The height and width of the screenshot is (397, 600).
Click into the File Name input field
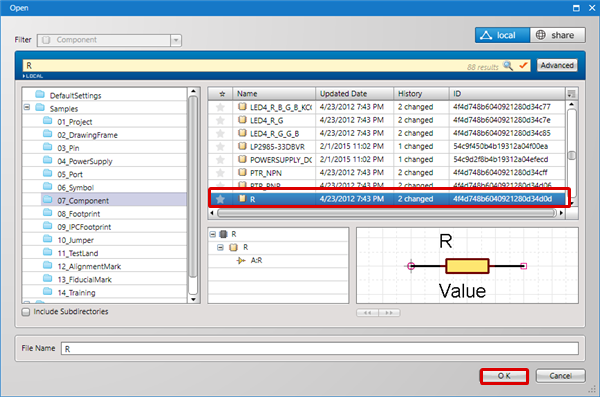click(x=320, y=349)
